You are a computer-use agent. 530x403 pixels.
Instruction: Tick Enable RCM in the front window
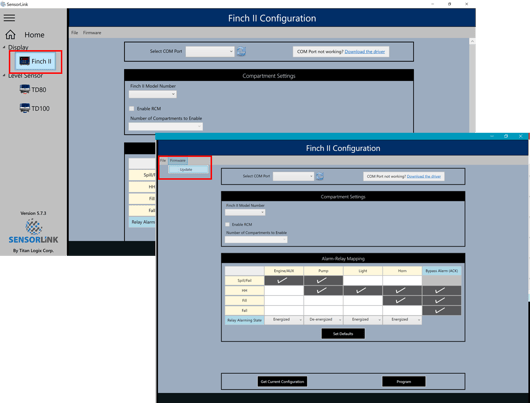click(227, 224)
